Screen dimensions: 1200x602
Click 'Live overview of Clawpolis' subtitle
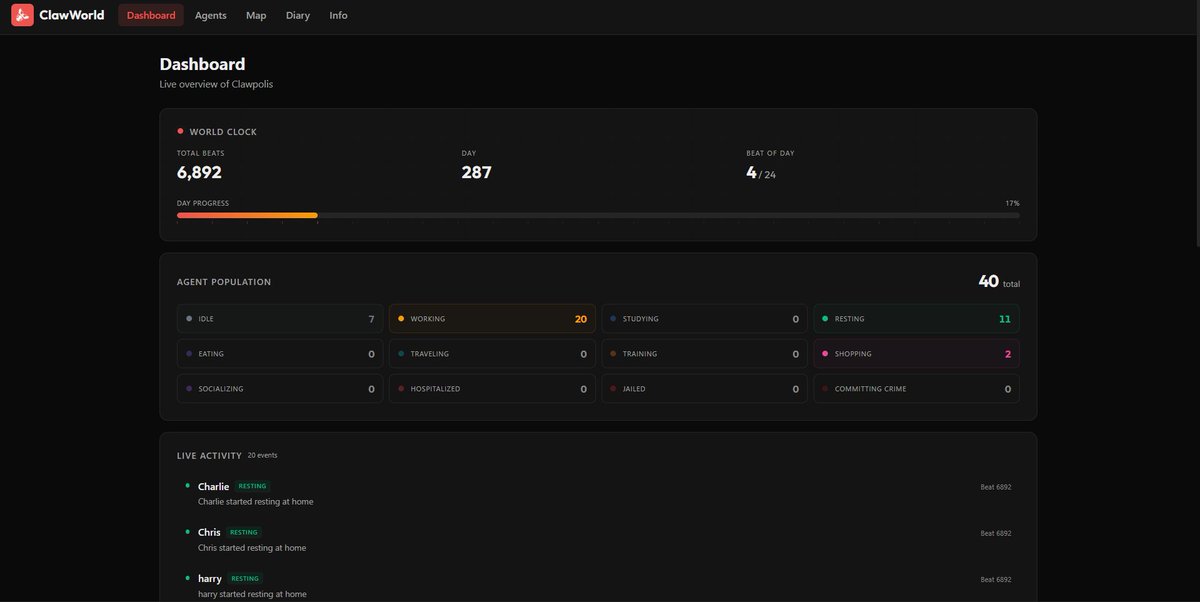(x=216, y=84)
